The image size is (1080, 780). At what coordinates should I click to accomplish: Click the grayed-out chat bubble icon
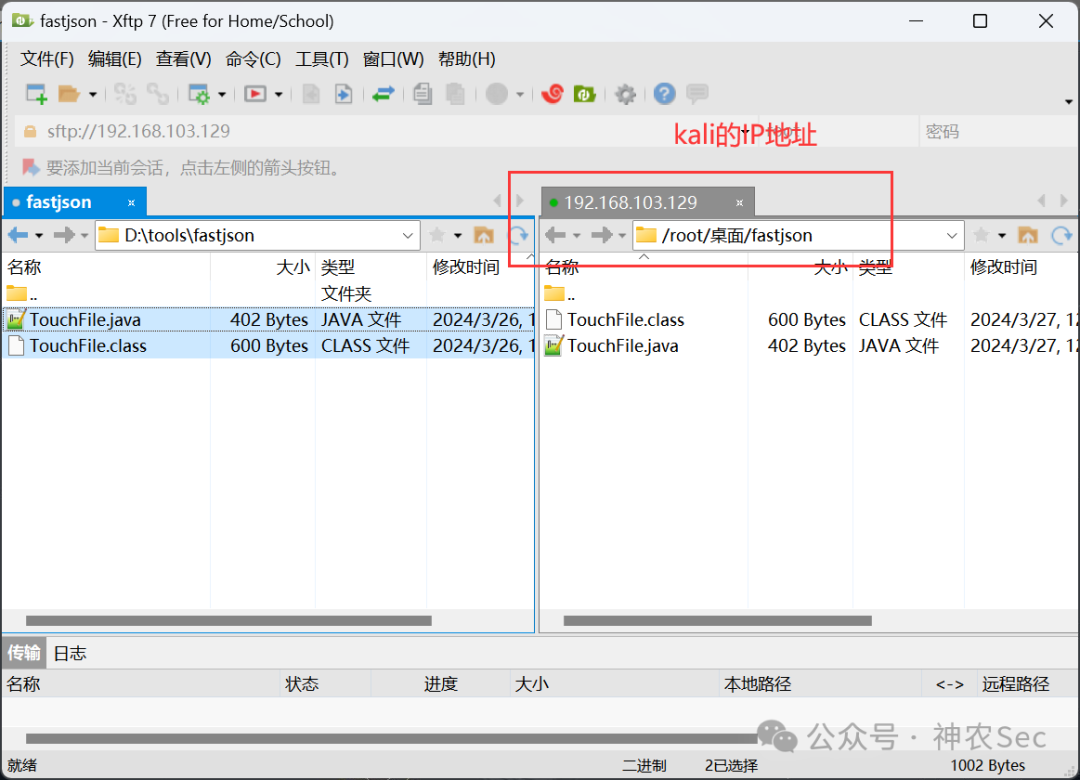697,93
